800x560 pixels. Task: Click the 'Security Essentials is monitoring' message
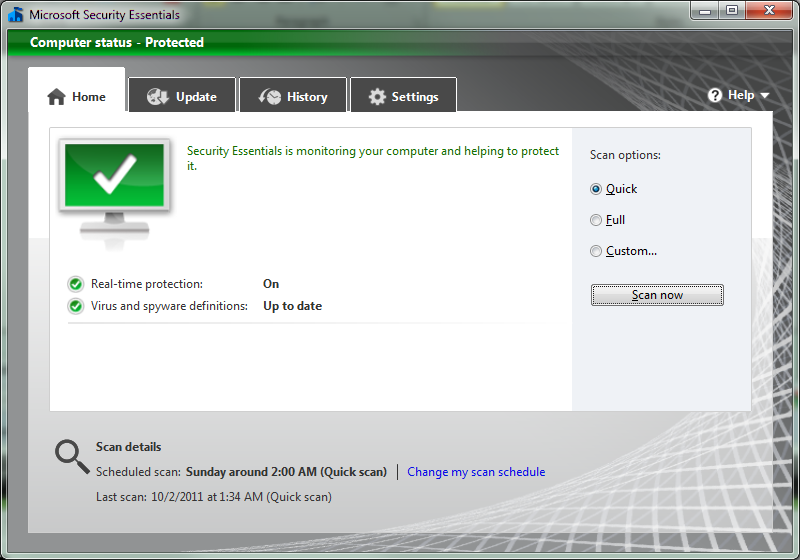pos(373,158)
